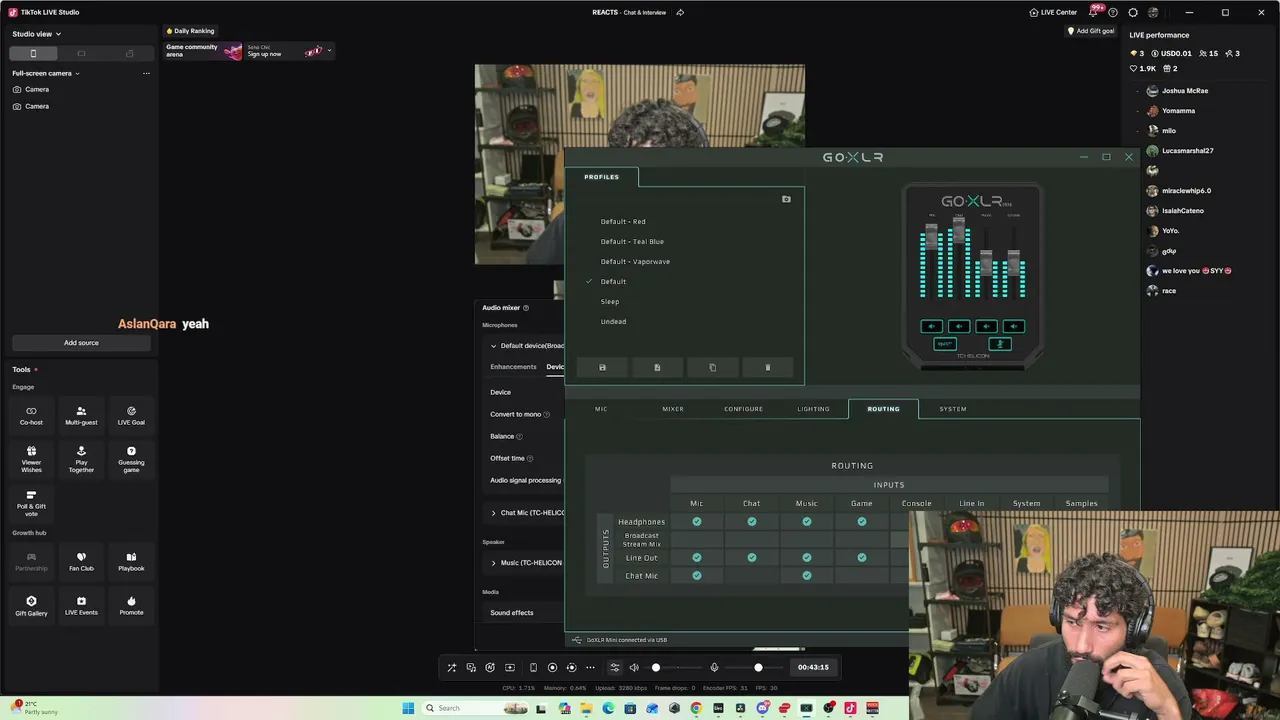
Task: Open Play Together tool
Action: pyautogui.click(x=81, y=458)
